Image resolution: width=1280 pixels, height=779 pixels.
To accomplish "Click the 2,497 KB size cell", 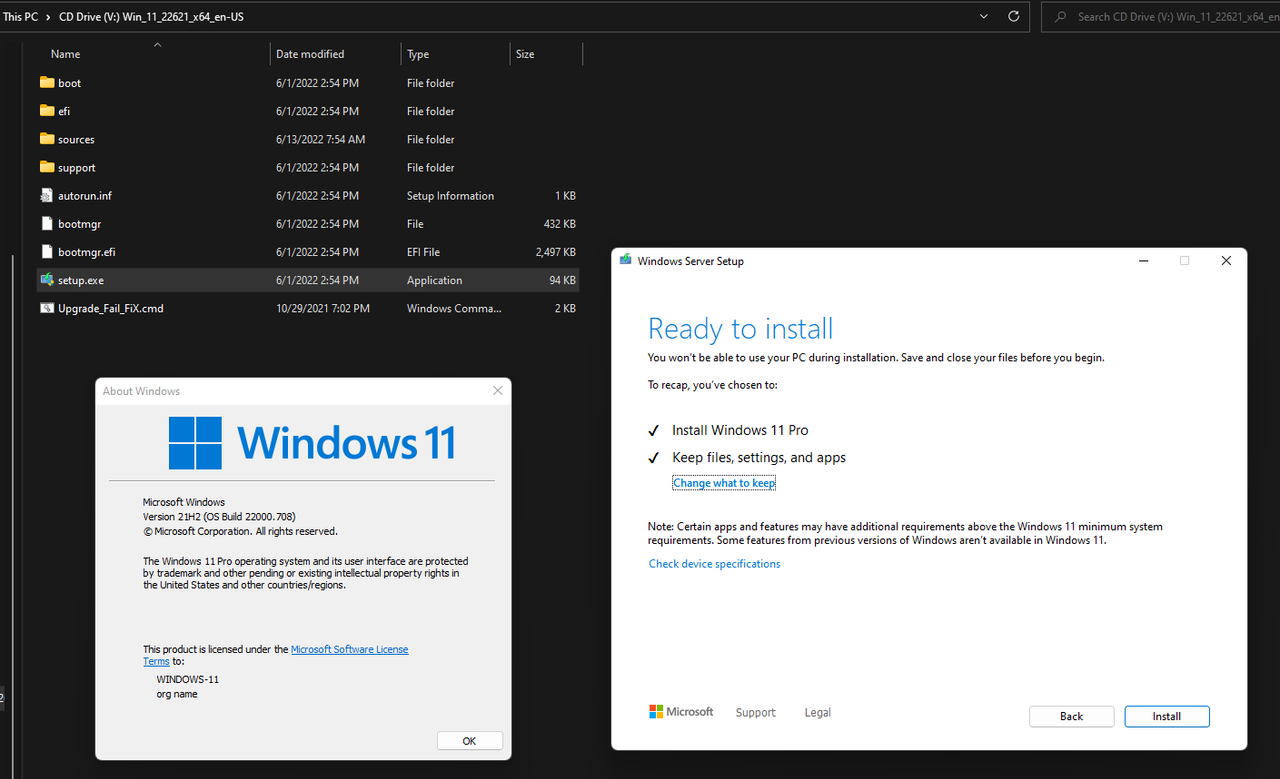I will (x=556, y=252).
